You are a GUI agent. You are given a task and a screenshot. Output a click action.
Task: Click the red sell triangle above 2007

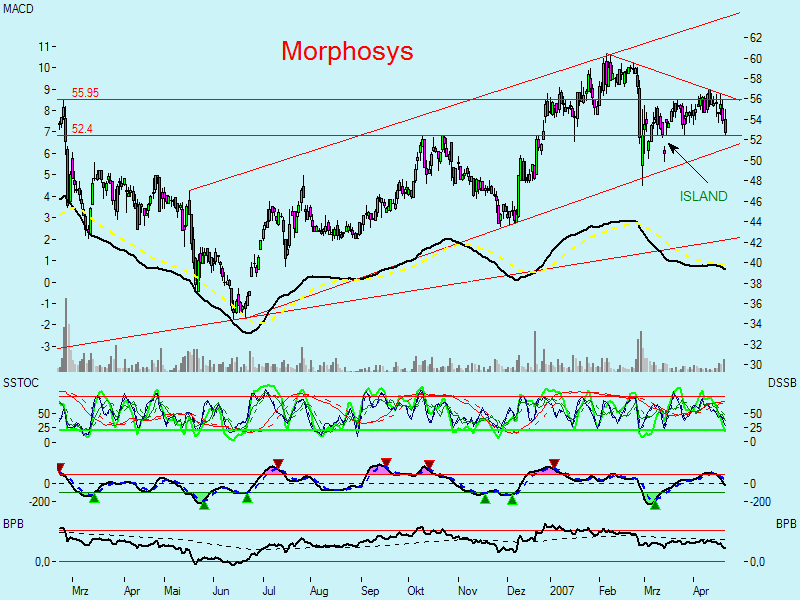tap(554, 463)
